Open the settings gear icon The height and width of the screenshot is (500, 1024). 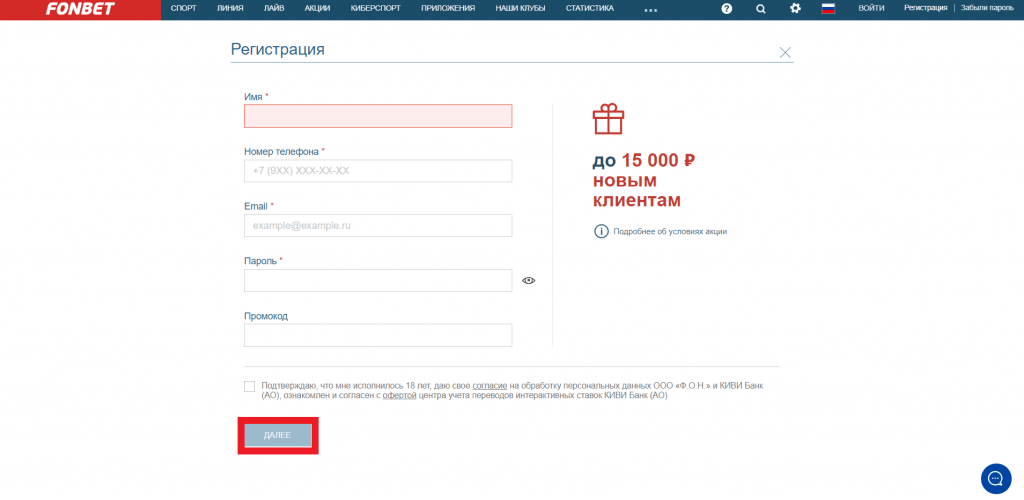point(795,9)
